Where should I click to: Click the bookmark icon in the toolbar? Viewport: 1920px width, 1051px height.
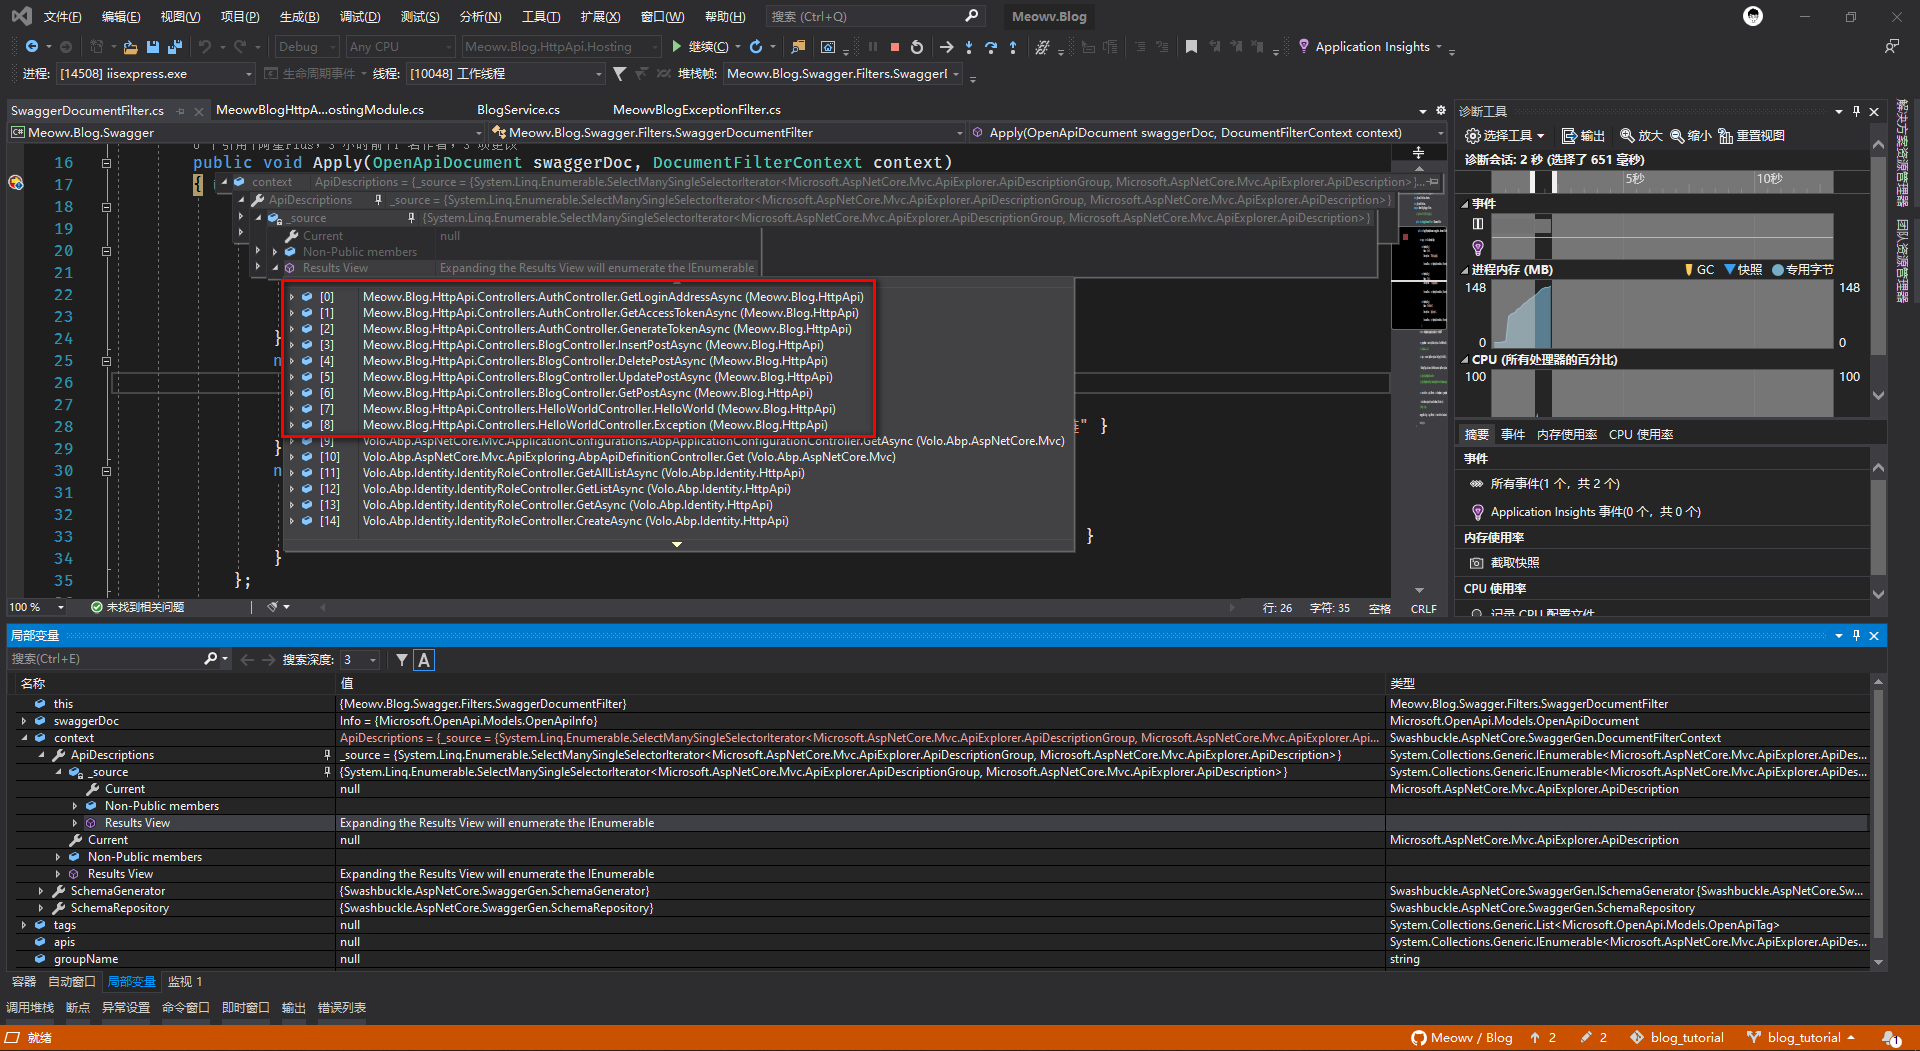[x=1191, y=47]
